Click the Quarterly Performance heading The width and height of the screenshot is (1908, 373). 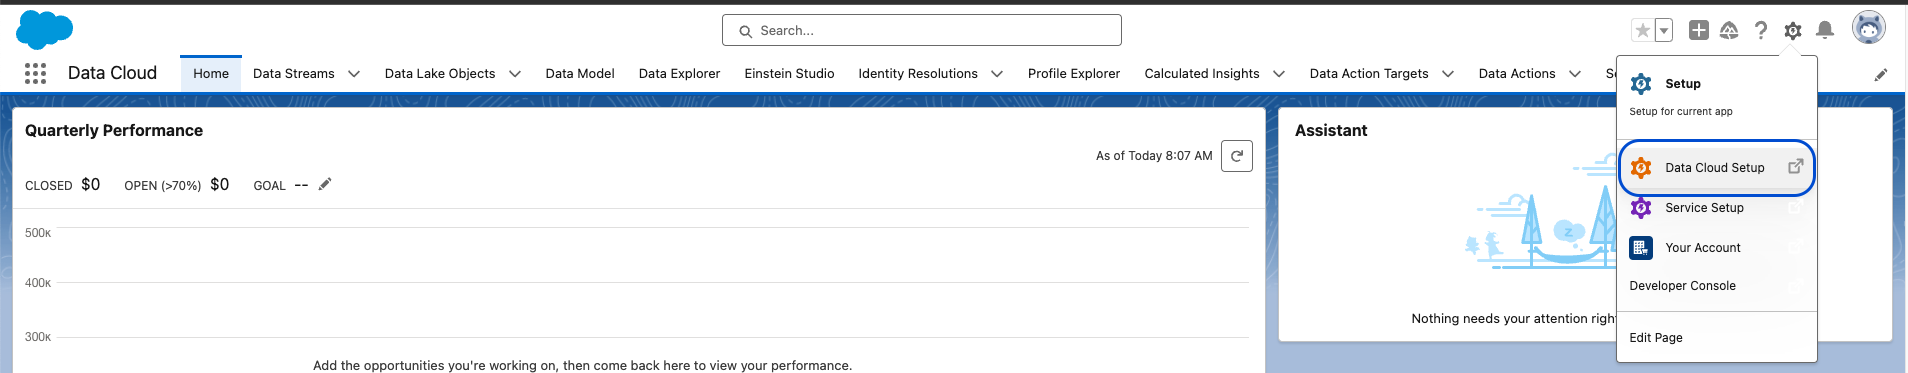[114, 131]
